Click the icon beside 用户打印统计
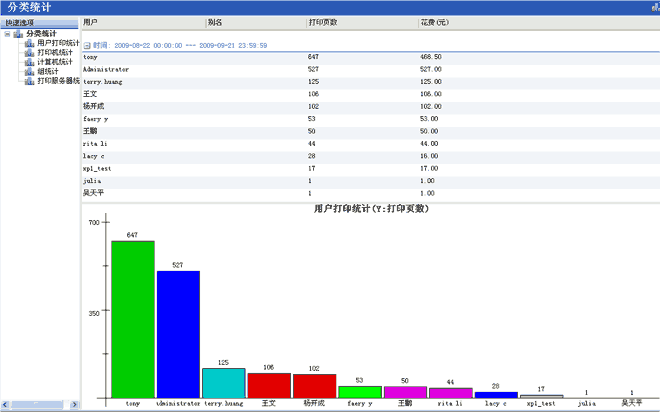 coord(29,43)
